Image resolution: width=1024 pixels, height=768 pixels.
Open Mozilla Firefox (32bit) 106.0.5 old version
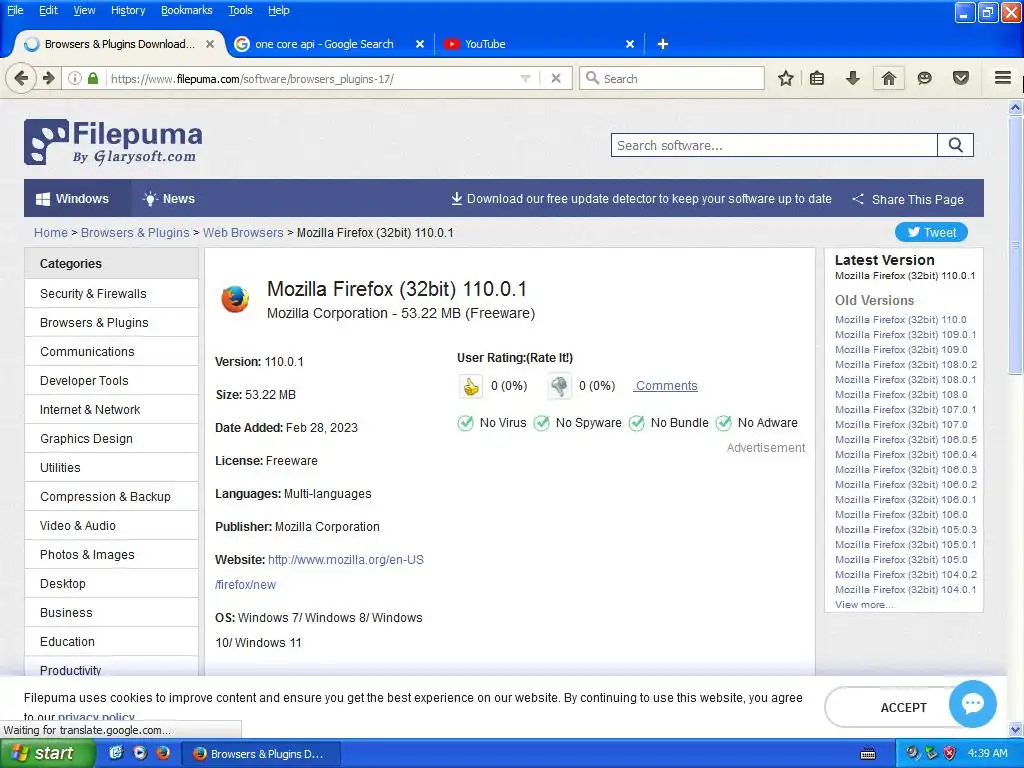tap(905, 440)
